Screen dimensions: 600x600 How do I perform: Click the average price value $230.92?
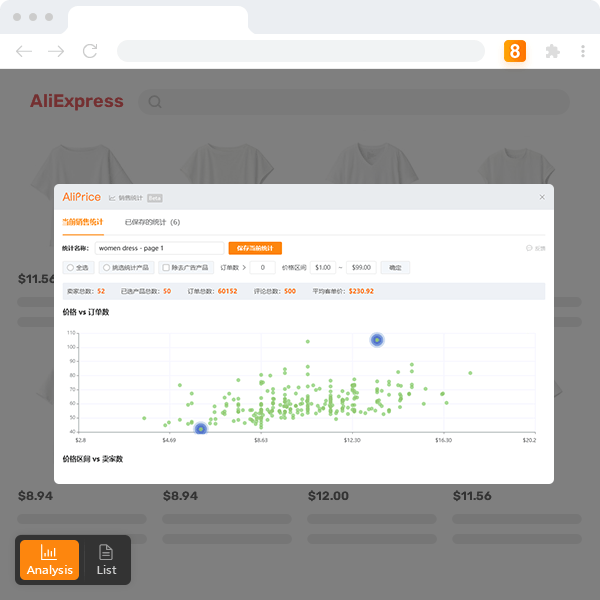pyautogui.click(x=361, y=291)
